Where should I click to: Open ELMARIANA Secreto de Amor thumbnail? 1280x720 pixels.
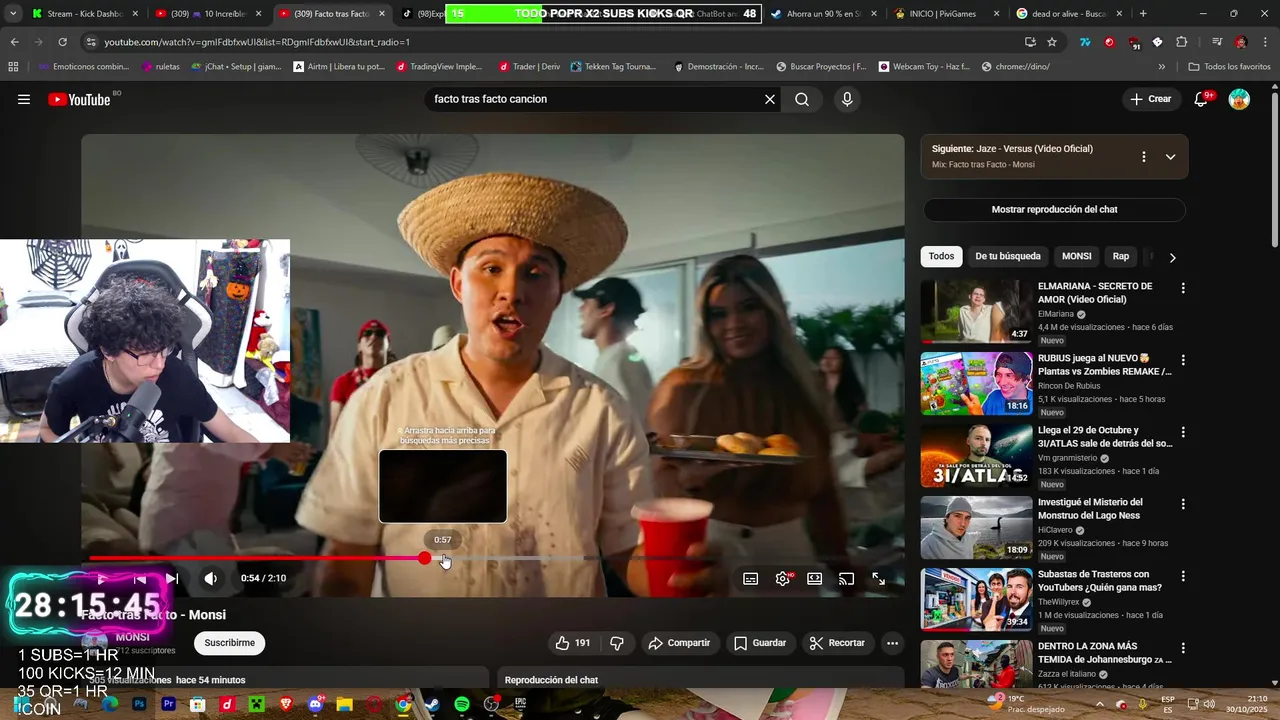pos(976,311)
